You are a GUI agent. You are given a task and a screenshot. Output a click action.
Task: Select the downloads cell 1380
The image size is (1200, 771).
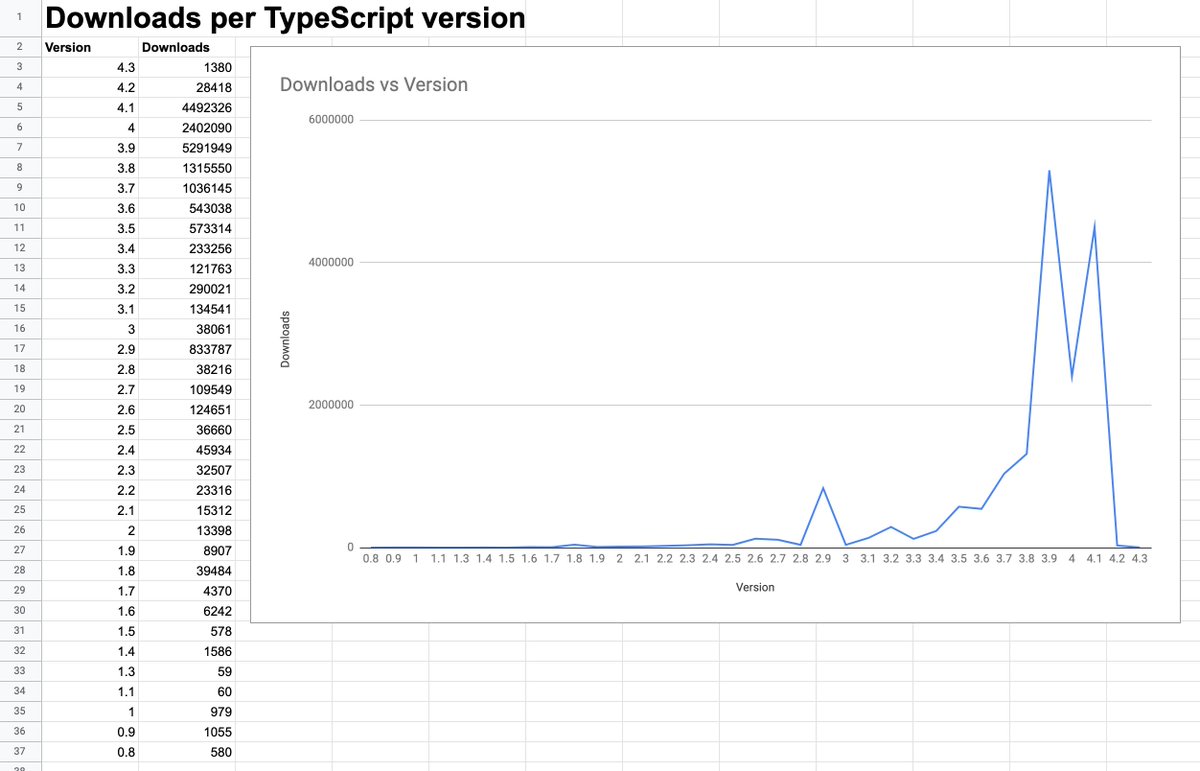(x=187, y=68)
